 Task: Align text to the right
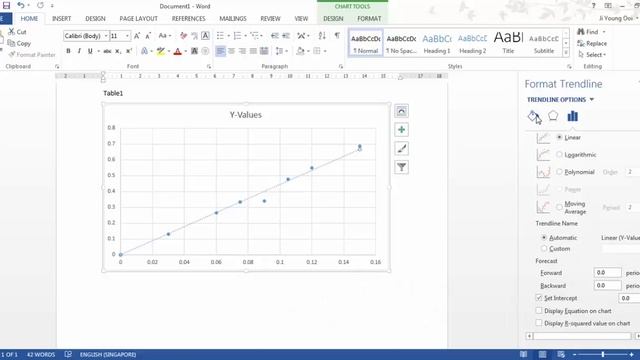click(x=242, y=51)
